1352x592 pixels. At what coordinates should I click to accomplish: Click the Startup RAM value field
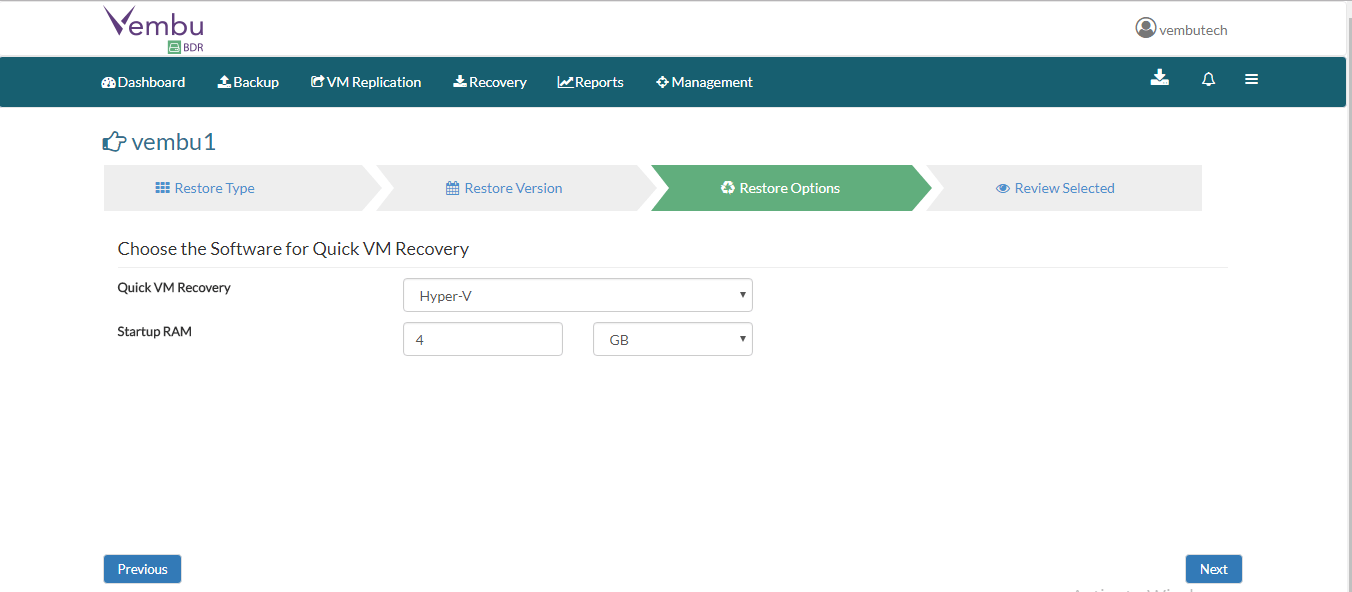(x=483, y=339)
